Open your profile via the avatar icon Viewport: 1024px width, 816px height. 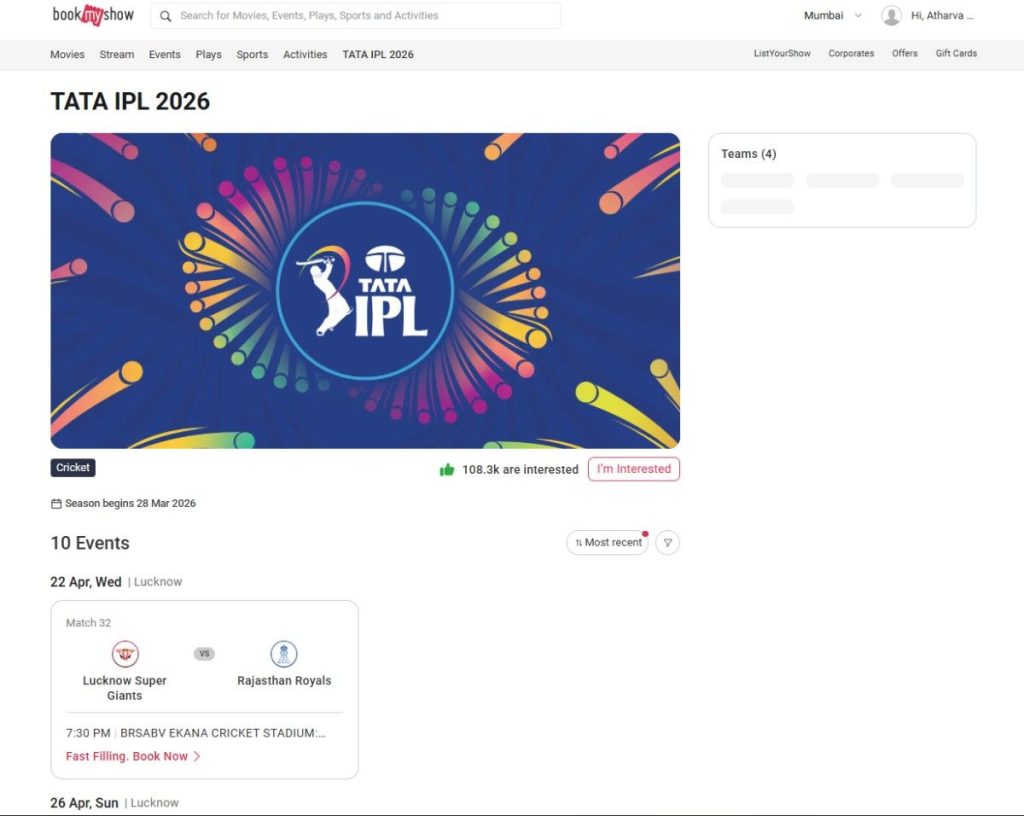[890, 15]
